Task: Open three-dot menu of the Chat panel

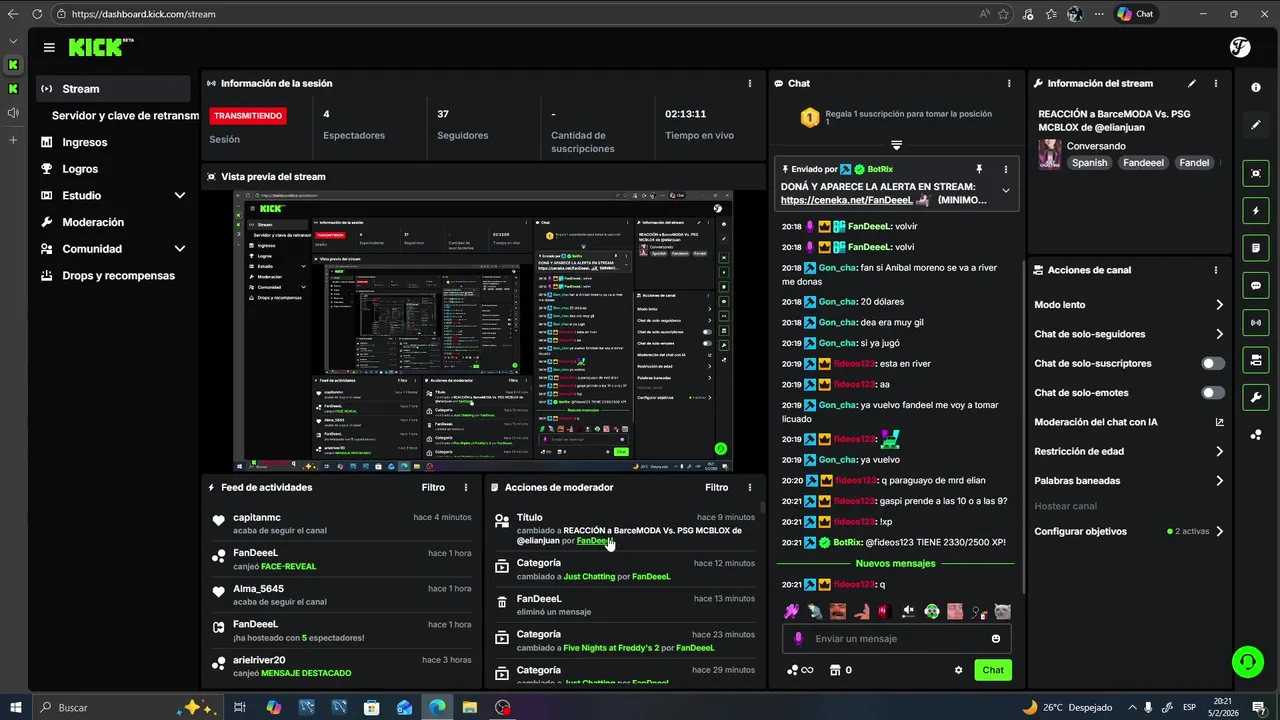Action: [x=1009, y=83]
